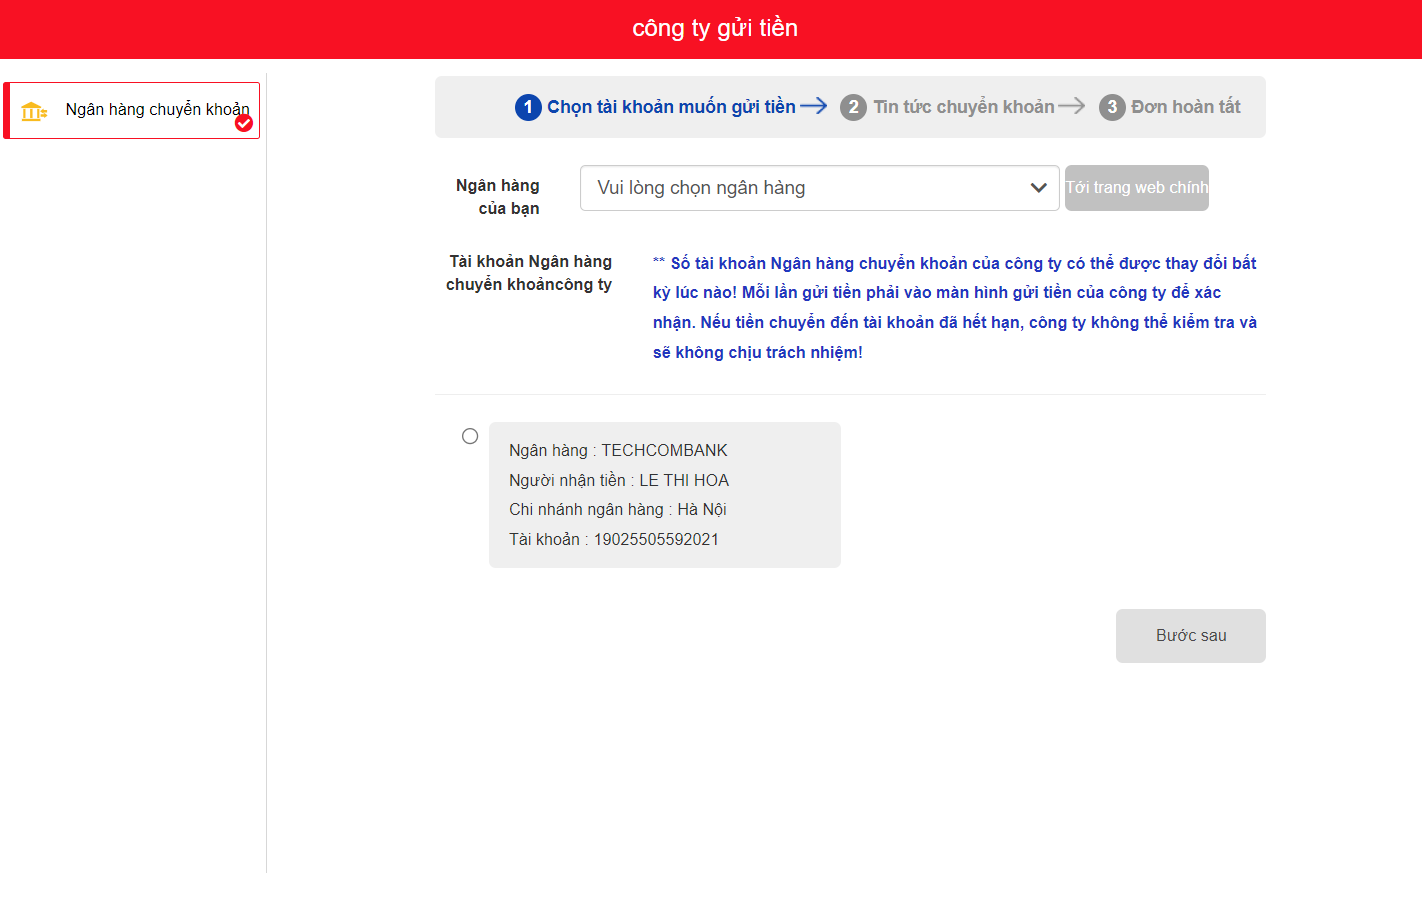This screenshot has width=1422, height=907.
Task: Click 'Tài khoản Ngân hàng chuyển khoảncông ty' label
Action: point(529,273)
